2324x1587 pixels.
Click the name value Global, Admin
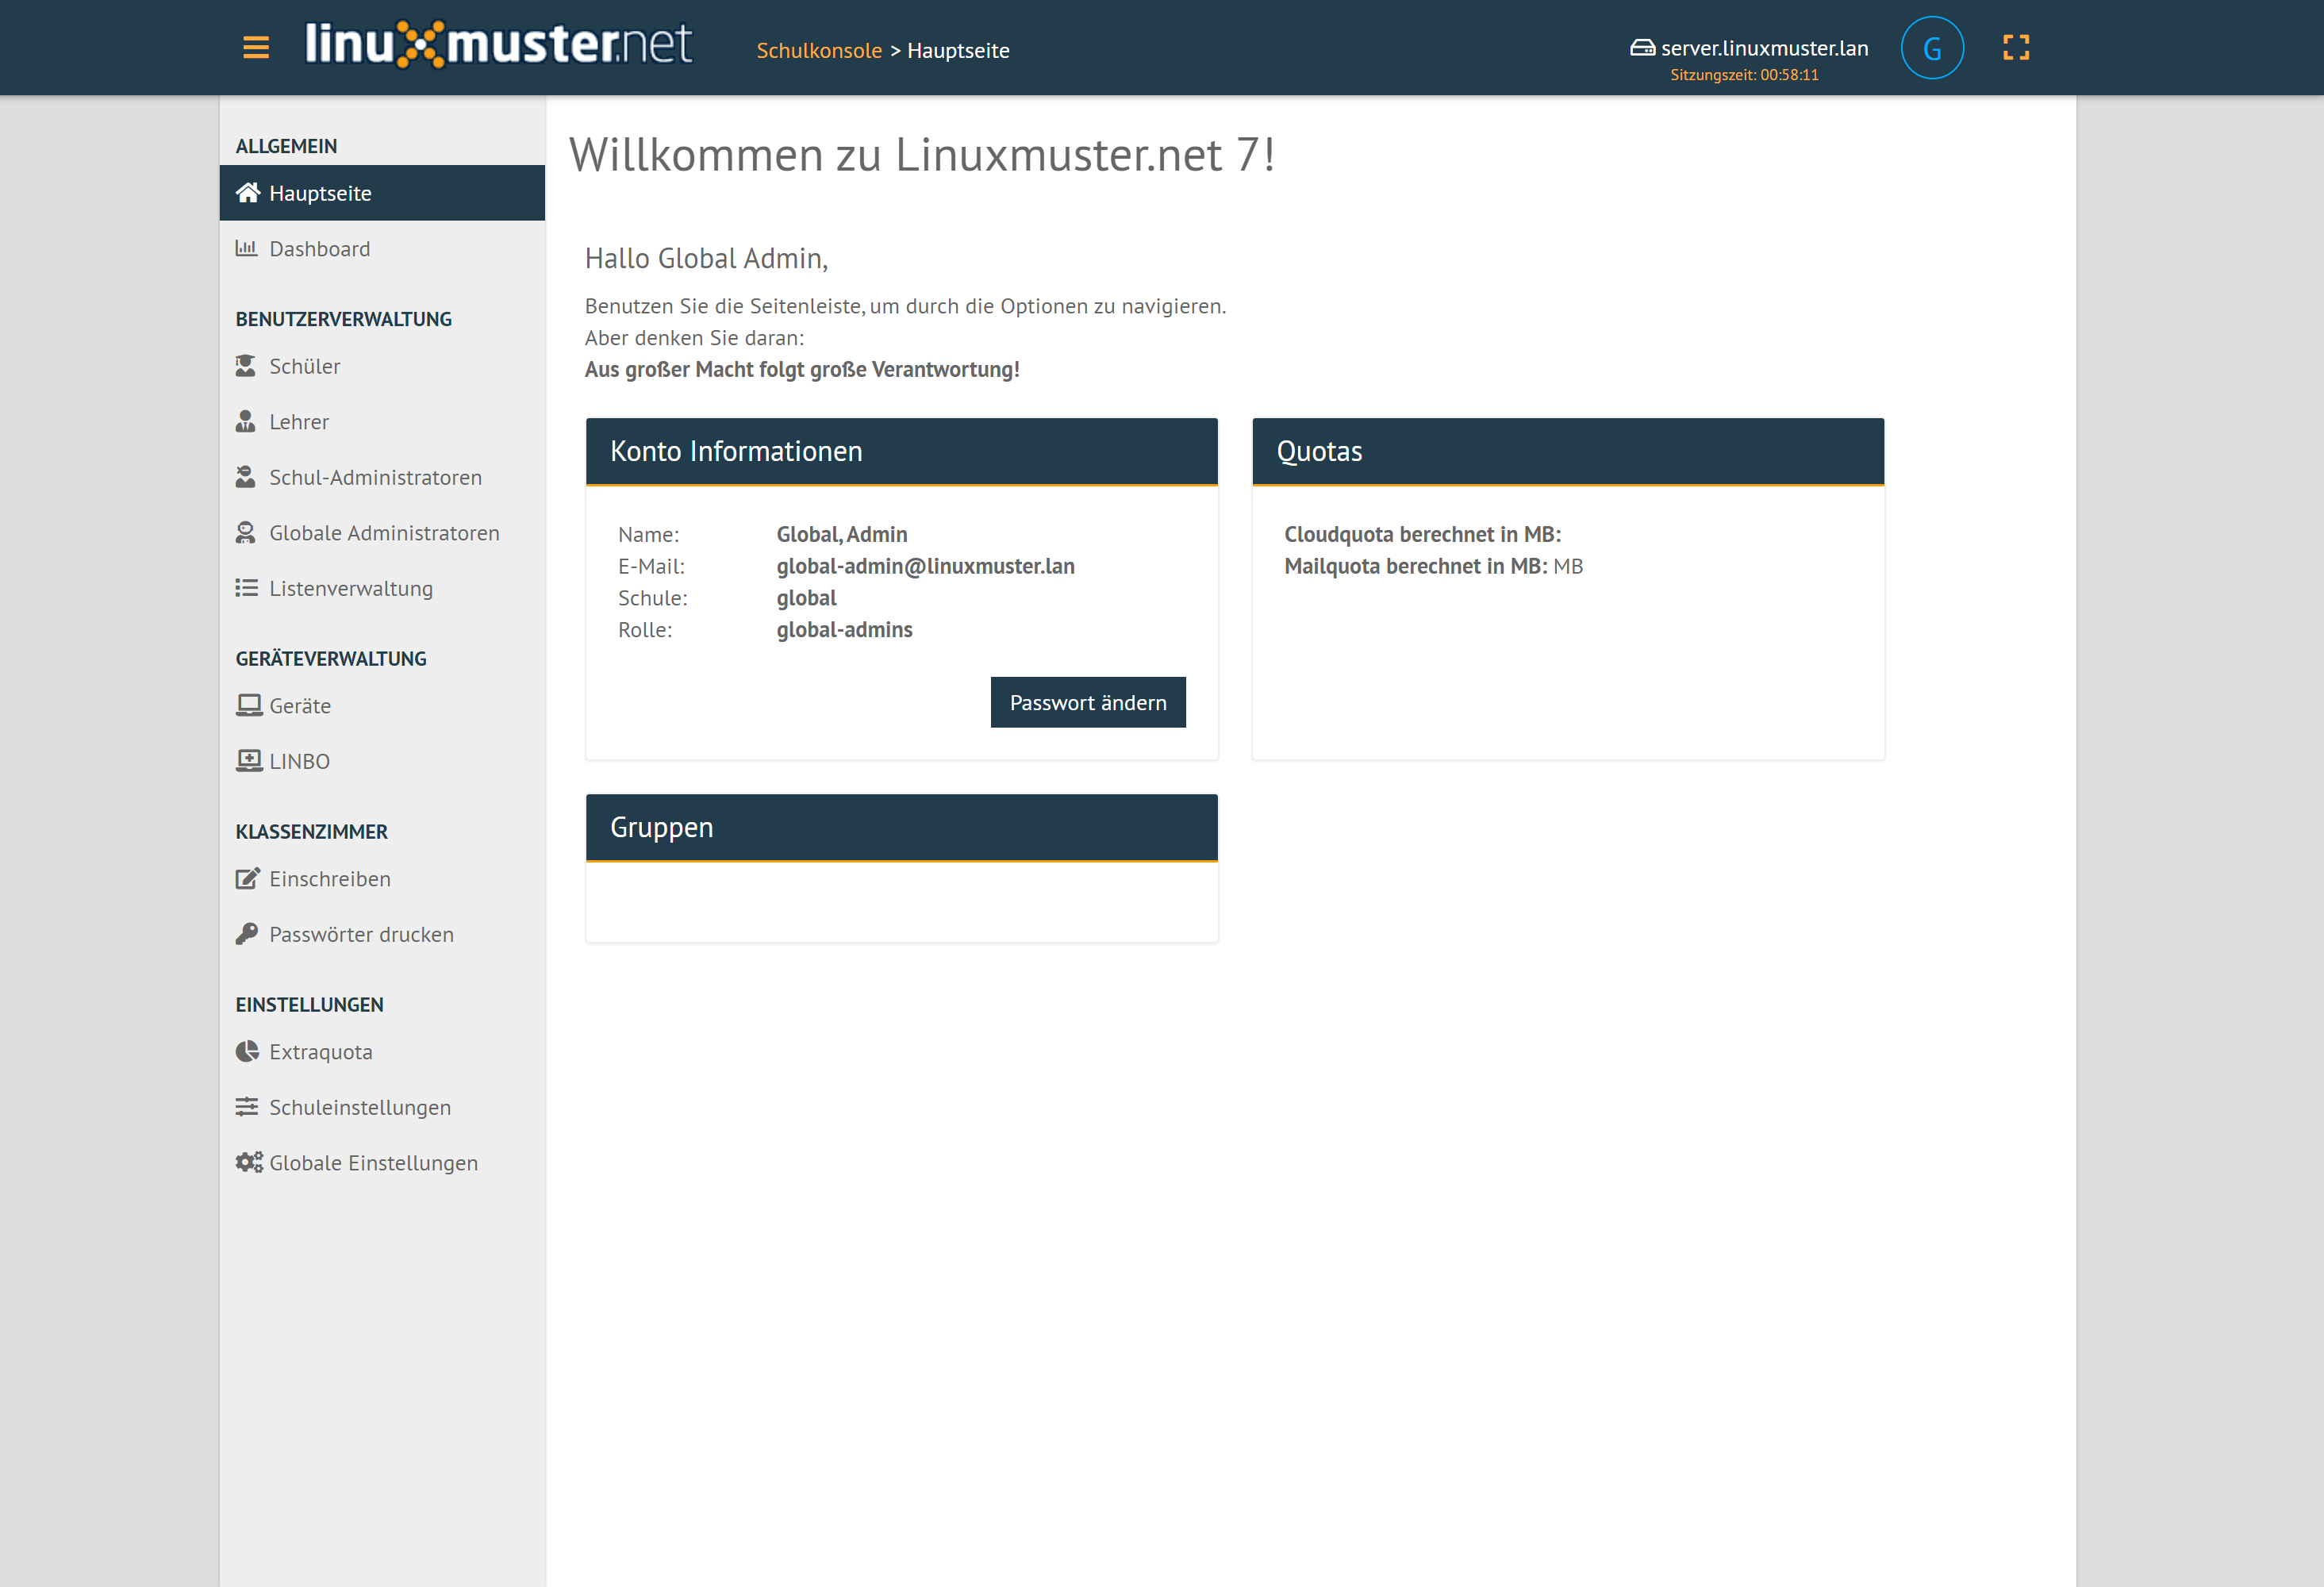841,534
